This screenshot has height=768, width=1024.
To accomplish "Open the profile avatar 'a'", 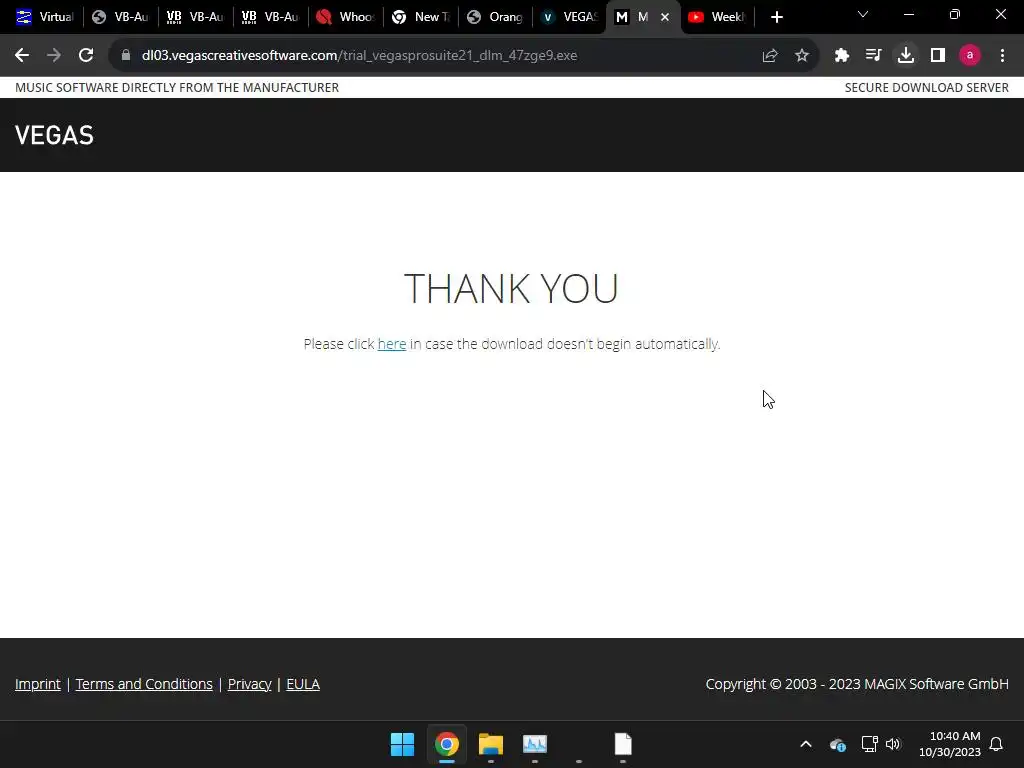I will coord(970,56).
